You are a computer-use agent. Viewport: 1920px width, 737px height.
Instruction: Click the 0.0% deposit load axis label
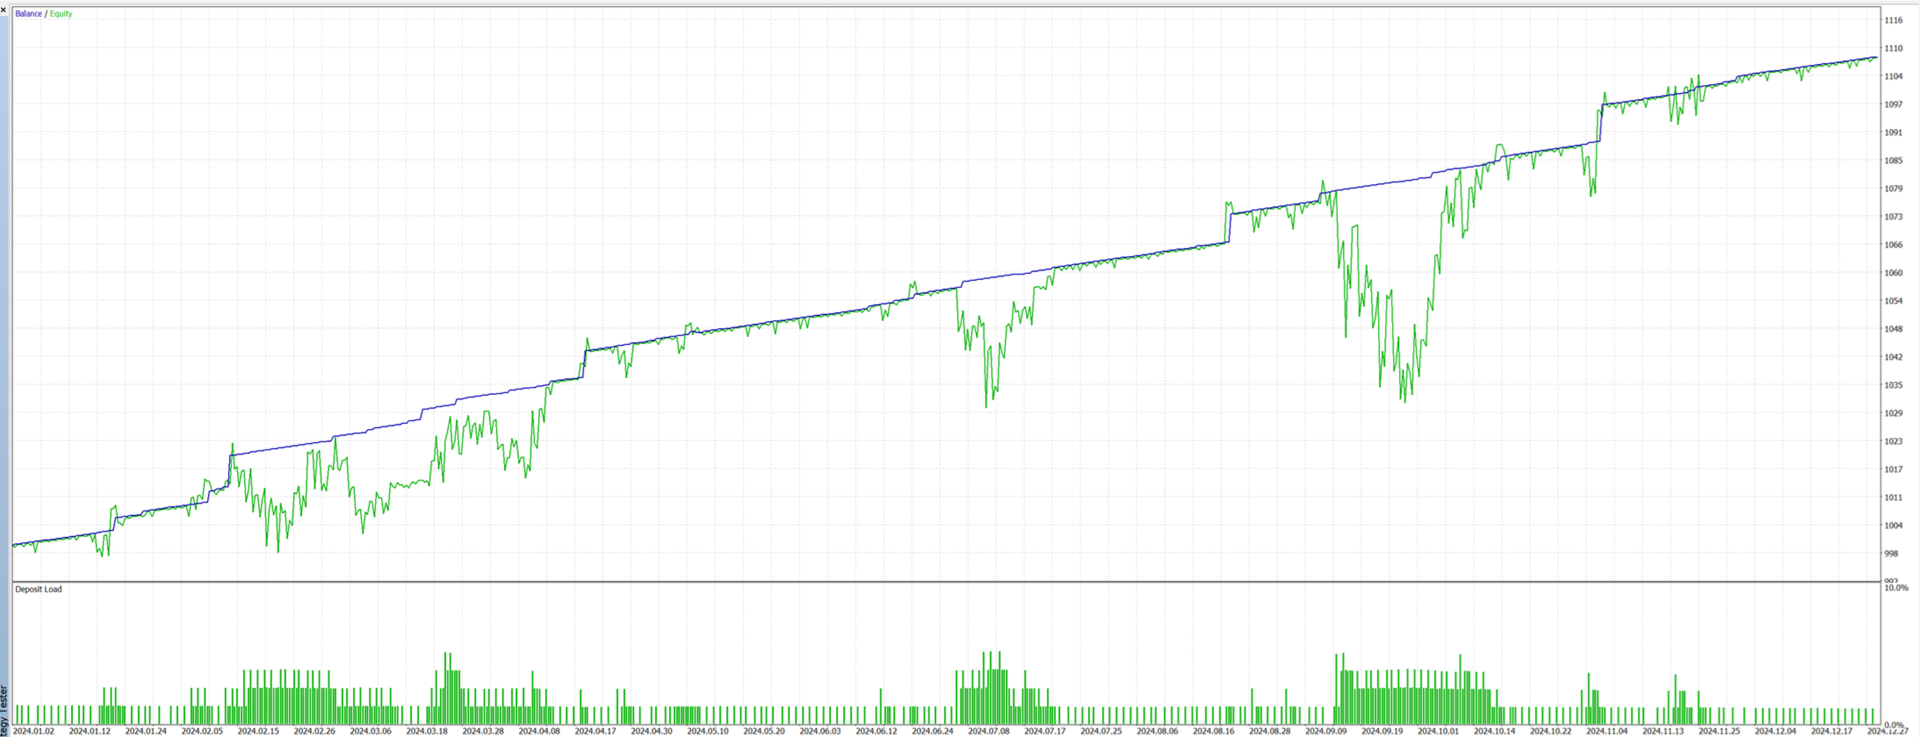pos(1894,725)
